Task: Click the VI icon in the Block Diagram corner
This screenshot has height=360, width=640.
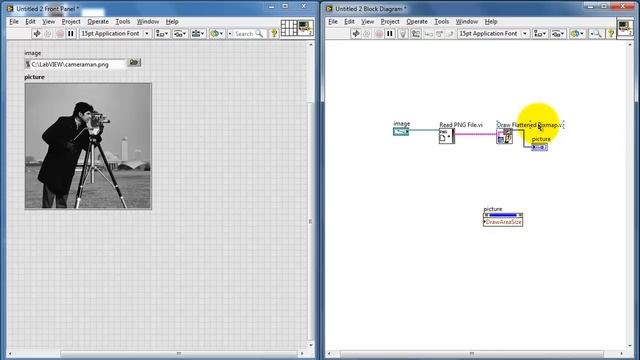Action: pyautogui.click(x=625, y=28)
